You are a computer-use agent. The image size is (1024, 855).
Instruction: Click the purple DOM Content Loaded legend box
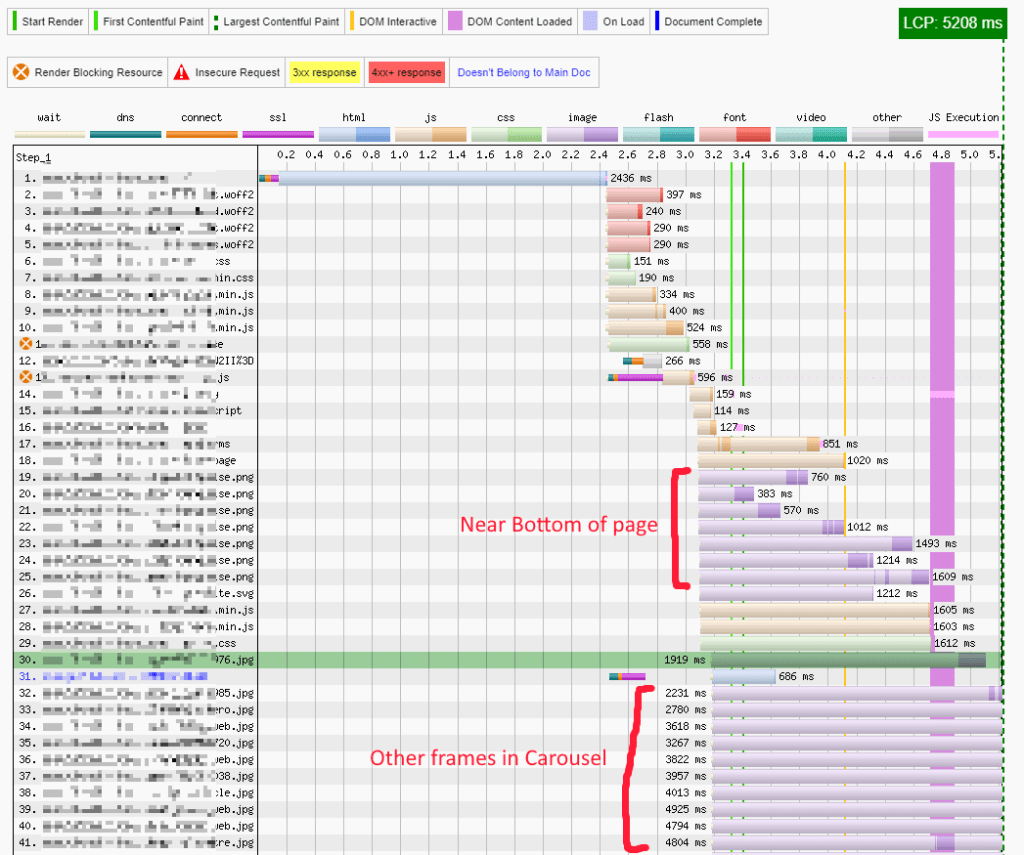pos(455,21)
